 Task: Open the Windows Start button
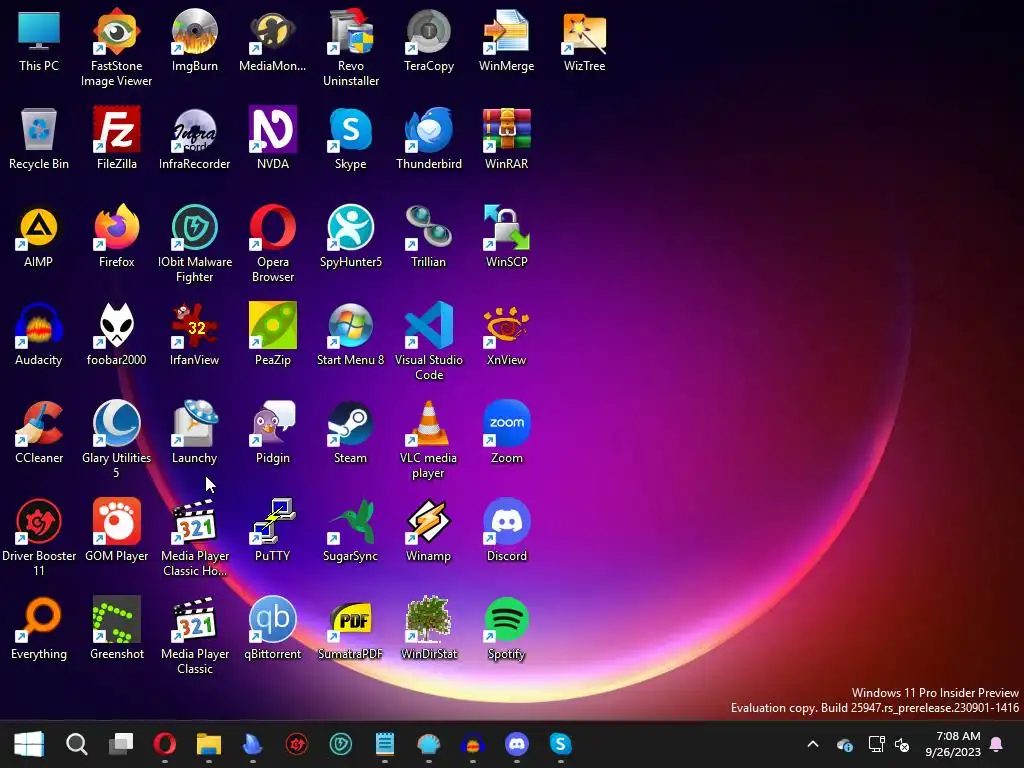pyautogui.click(x=29, y=744)
